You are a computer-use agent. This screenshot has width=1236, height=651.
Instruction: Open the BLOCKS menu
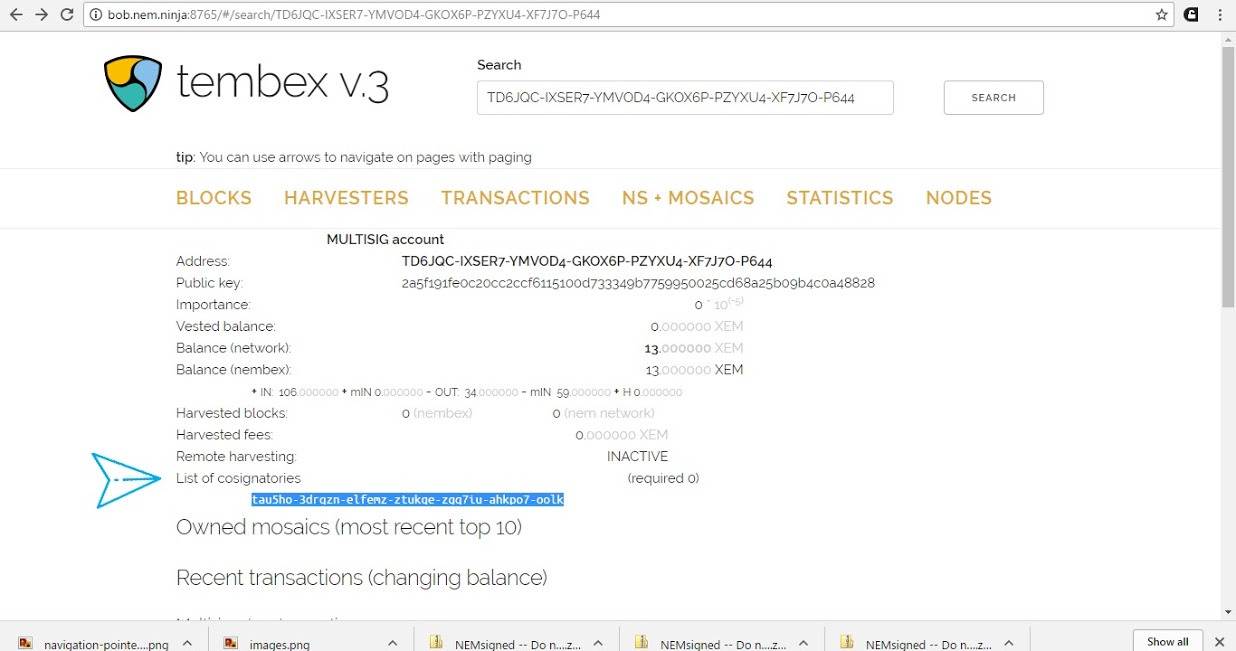[x=214, y=198]
